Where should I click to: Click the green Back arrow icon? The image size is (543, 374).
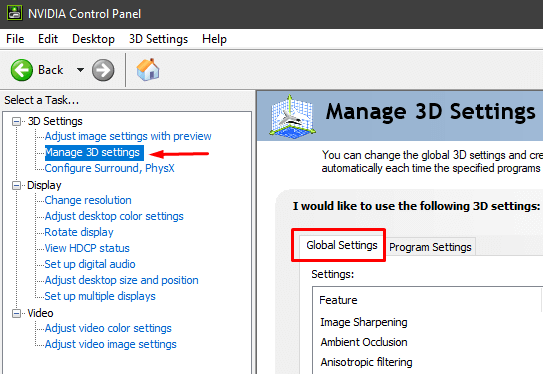point(22,70)
